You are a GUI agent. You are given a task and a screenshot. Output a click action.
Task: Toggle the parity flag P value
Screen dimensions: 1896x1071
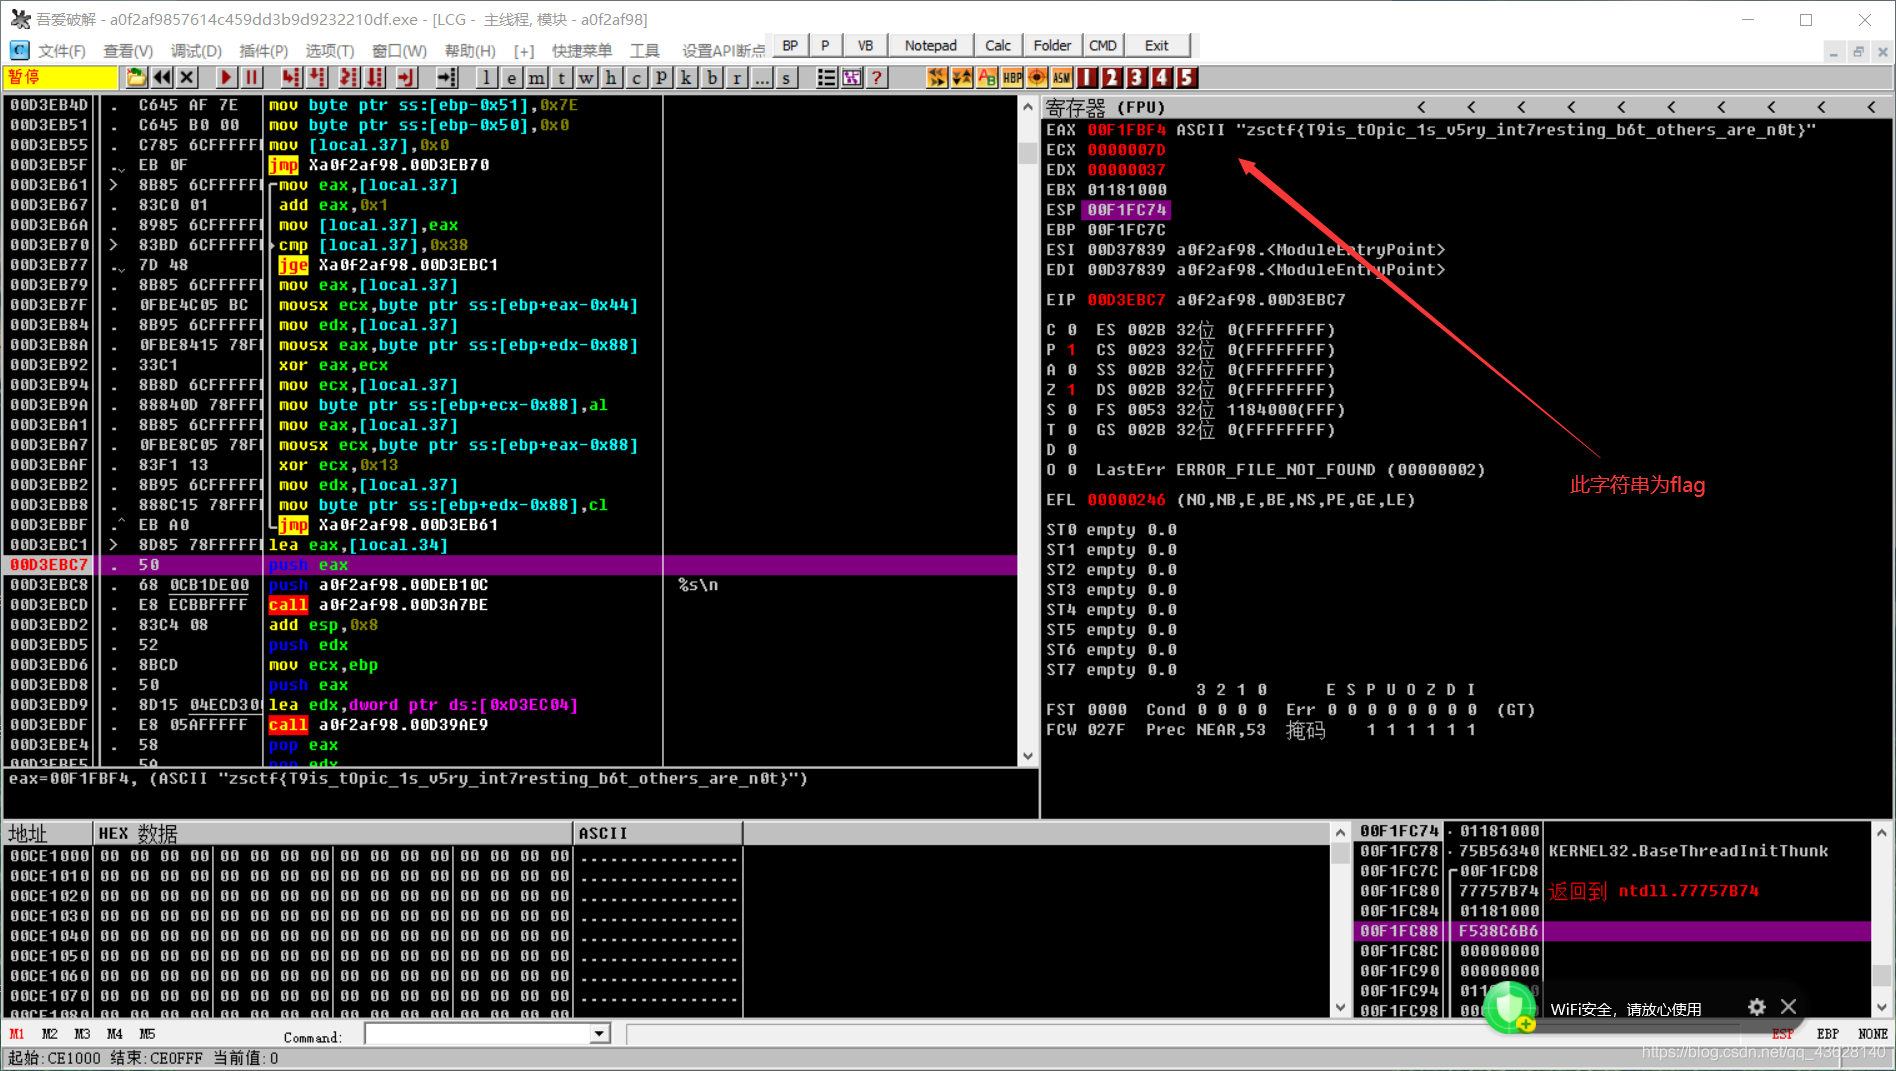(1072, 350)
